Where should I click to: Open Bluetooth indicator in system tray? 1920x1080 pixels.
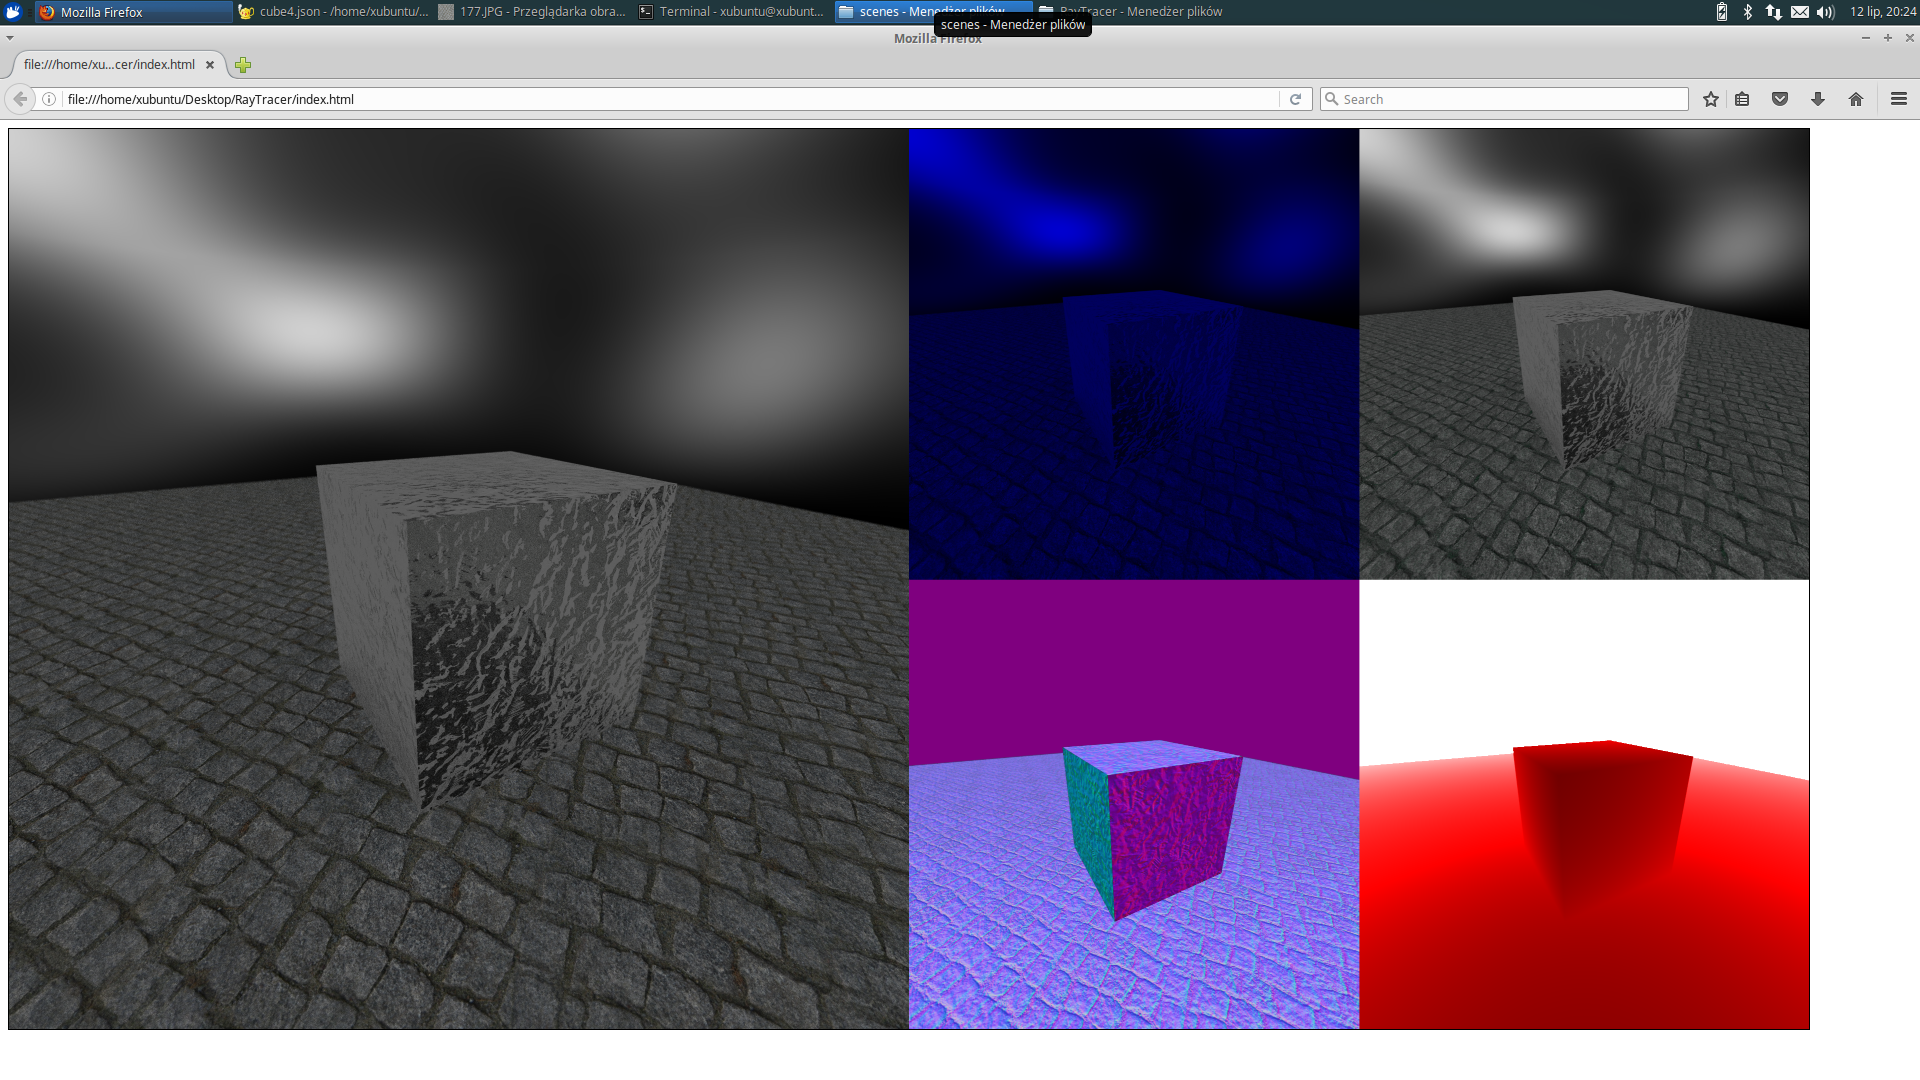point(1748,12)
